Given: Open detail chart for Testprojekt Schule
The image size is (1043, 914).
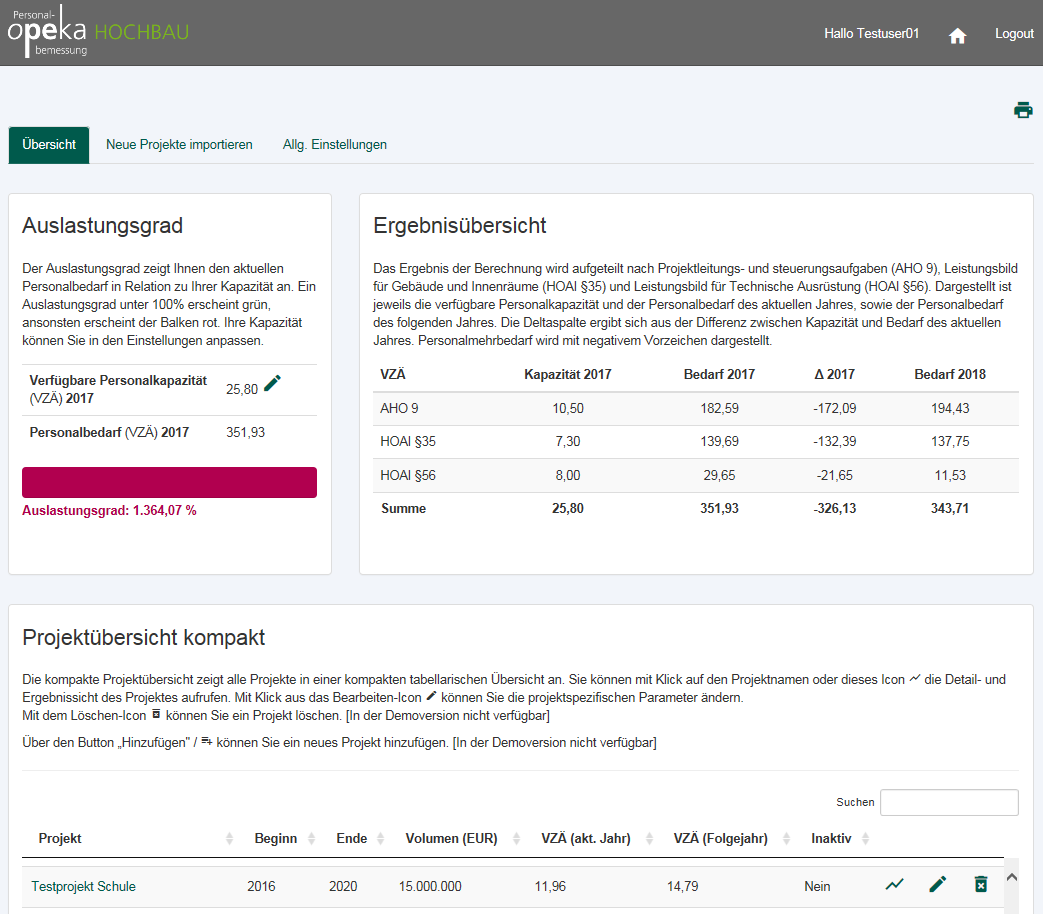Looking at the screenshot, I should pos(894,884).
